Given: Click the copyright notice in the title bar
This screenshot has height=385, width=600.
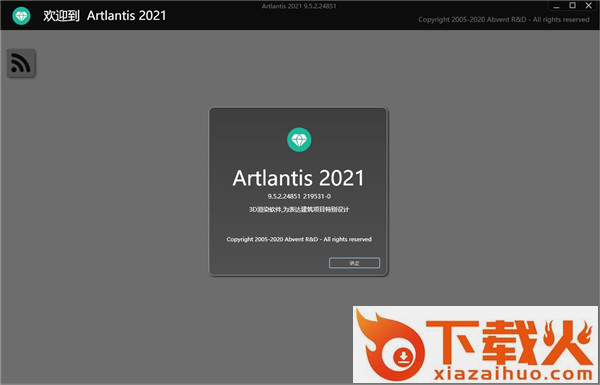Looking at the screenshot, I should pyautogui.click(x=504, y=20).
